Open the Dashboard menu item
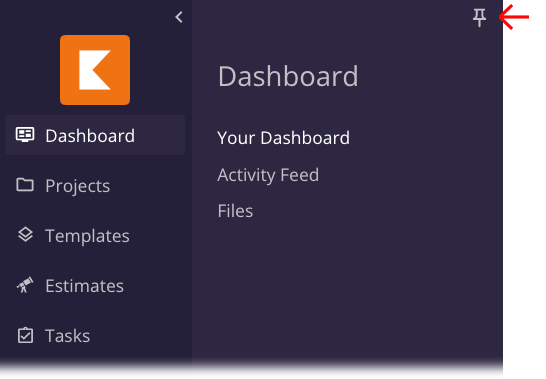 point(95,135)
